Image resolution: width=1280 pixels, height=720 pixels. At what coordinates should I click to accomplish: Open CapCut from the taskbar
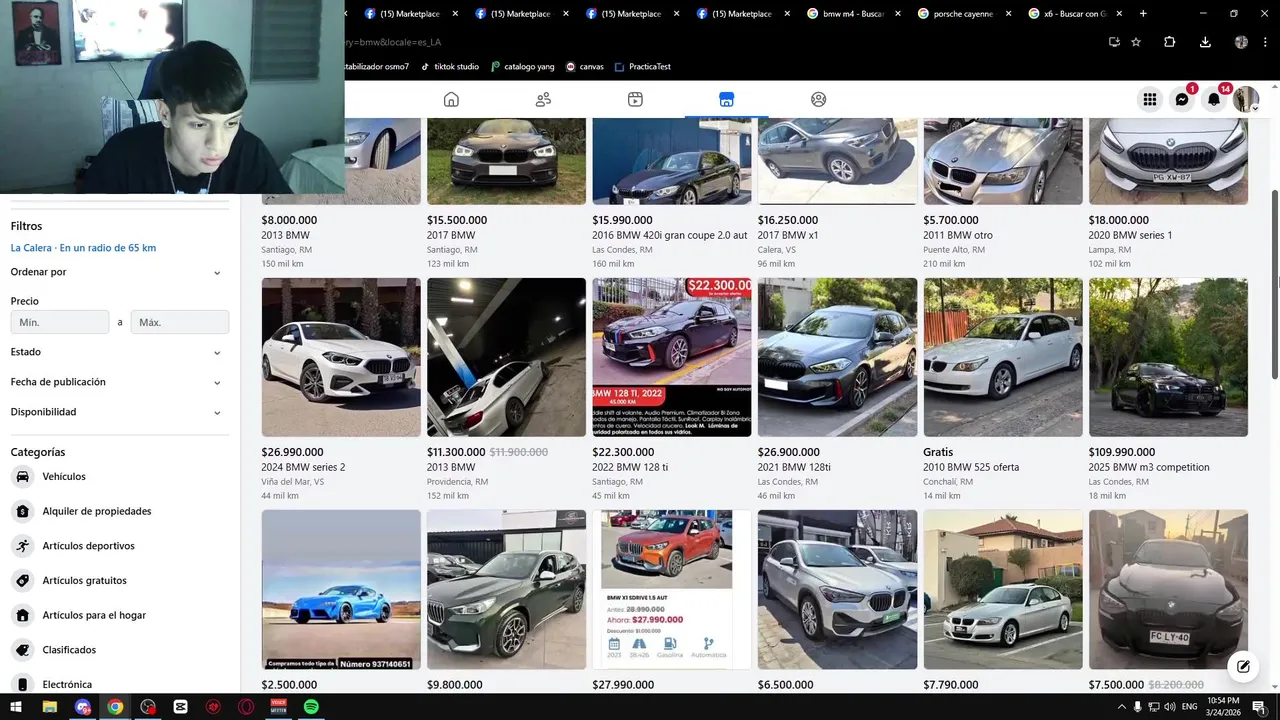point(180,707)
